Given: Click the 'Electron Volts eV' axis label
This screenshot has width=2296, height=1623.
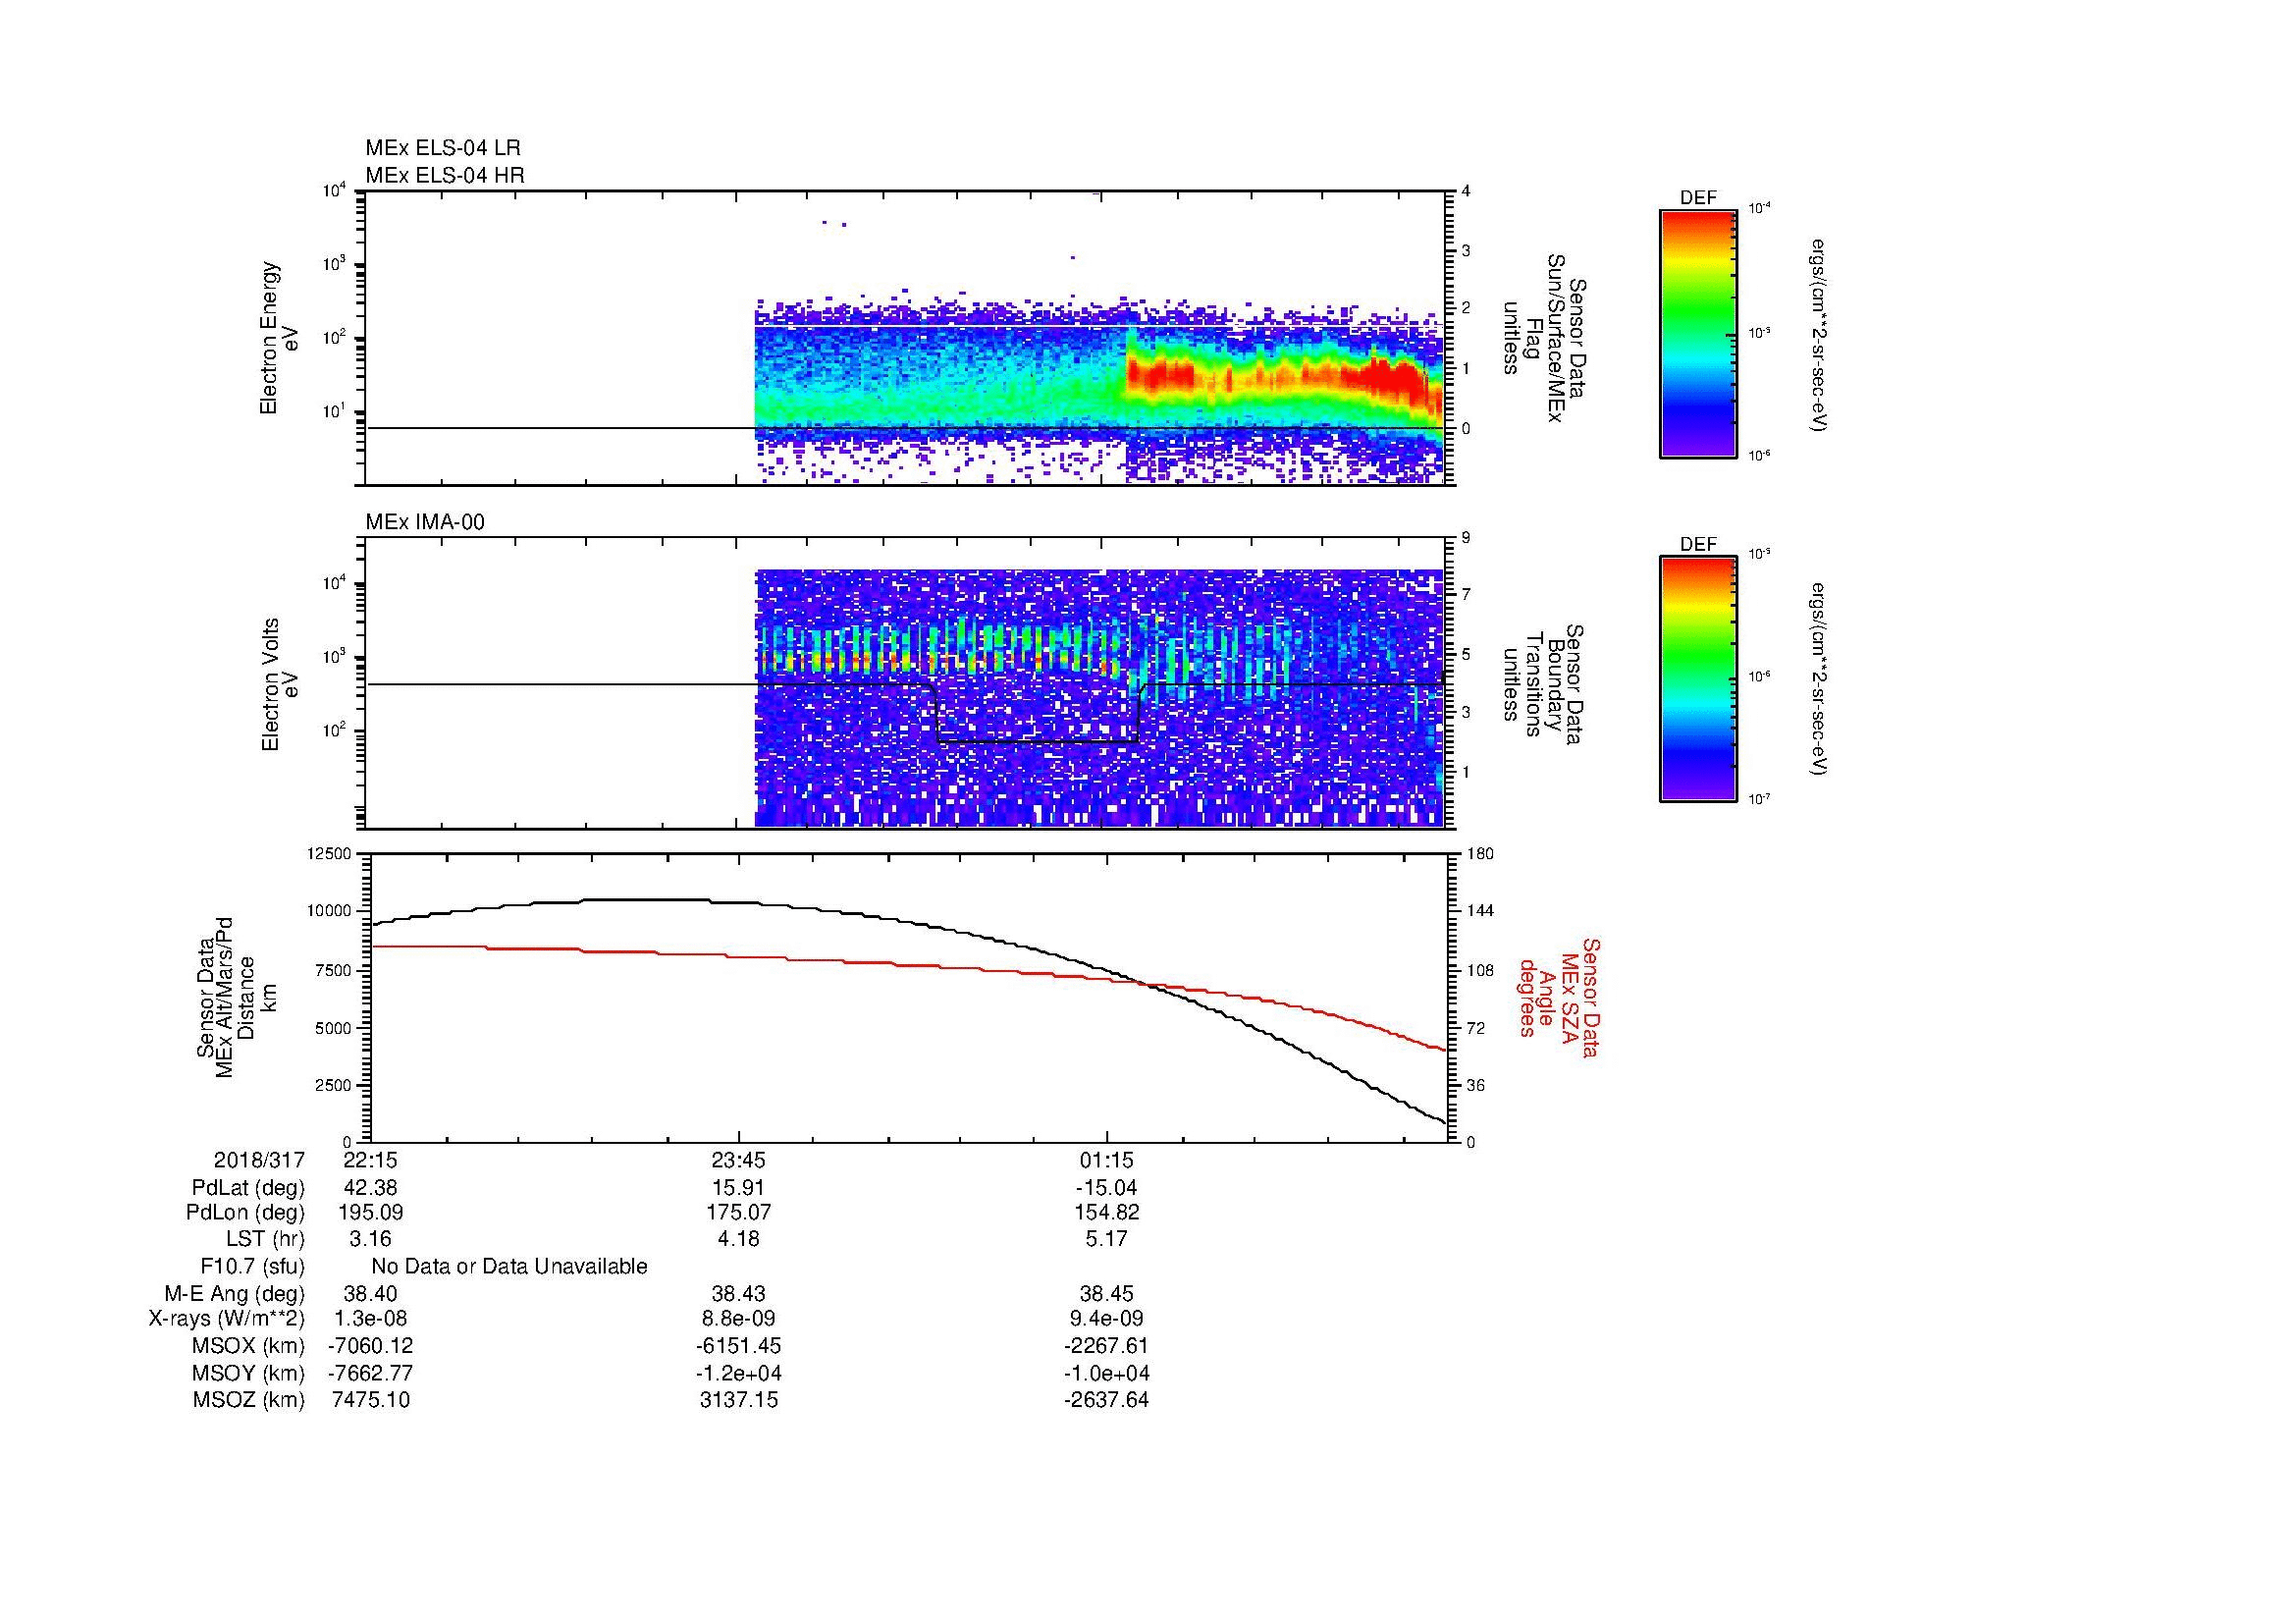Looking at the screenshot, I should click(280, 684).
